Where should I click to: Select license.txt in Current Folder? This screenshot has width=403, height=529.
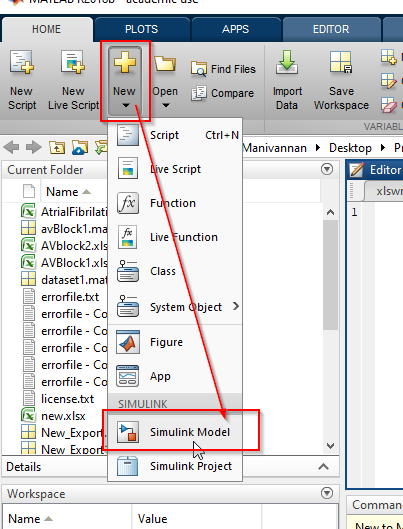click(x=67, y=399)
